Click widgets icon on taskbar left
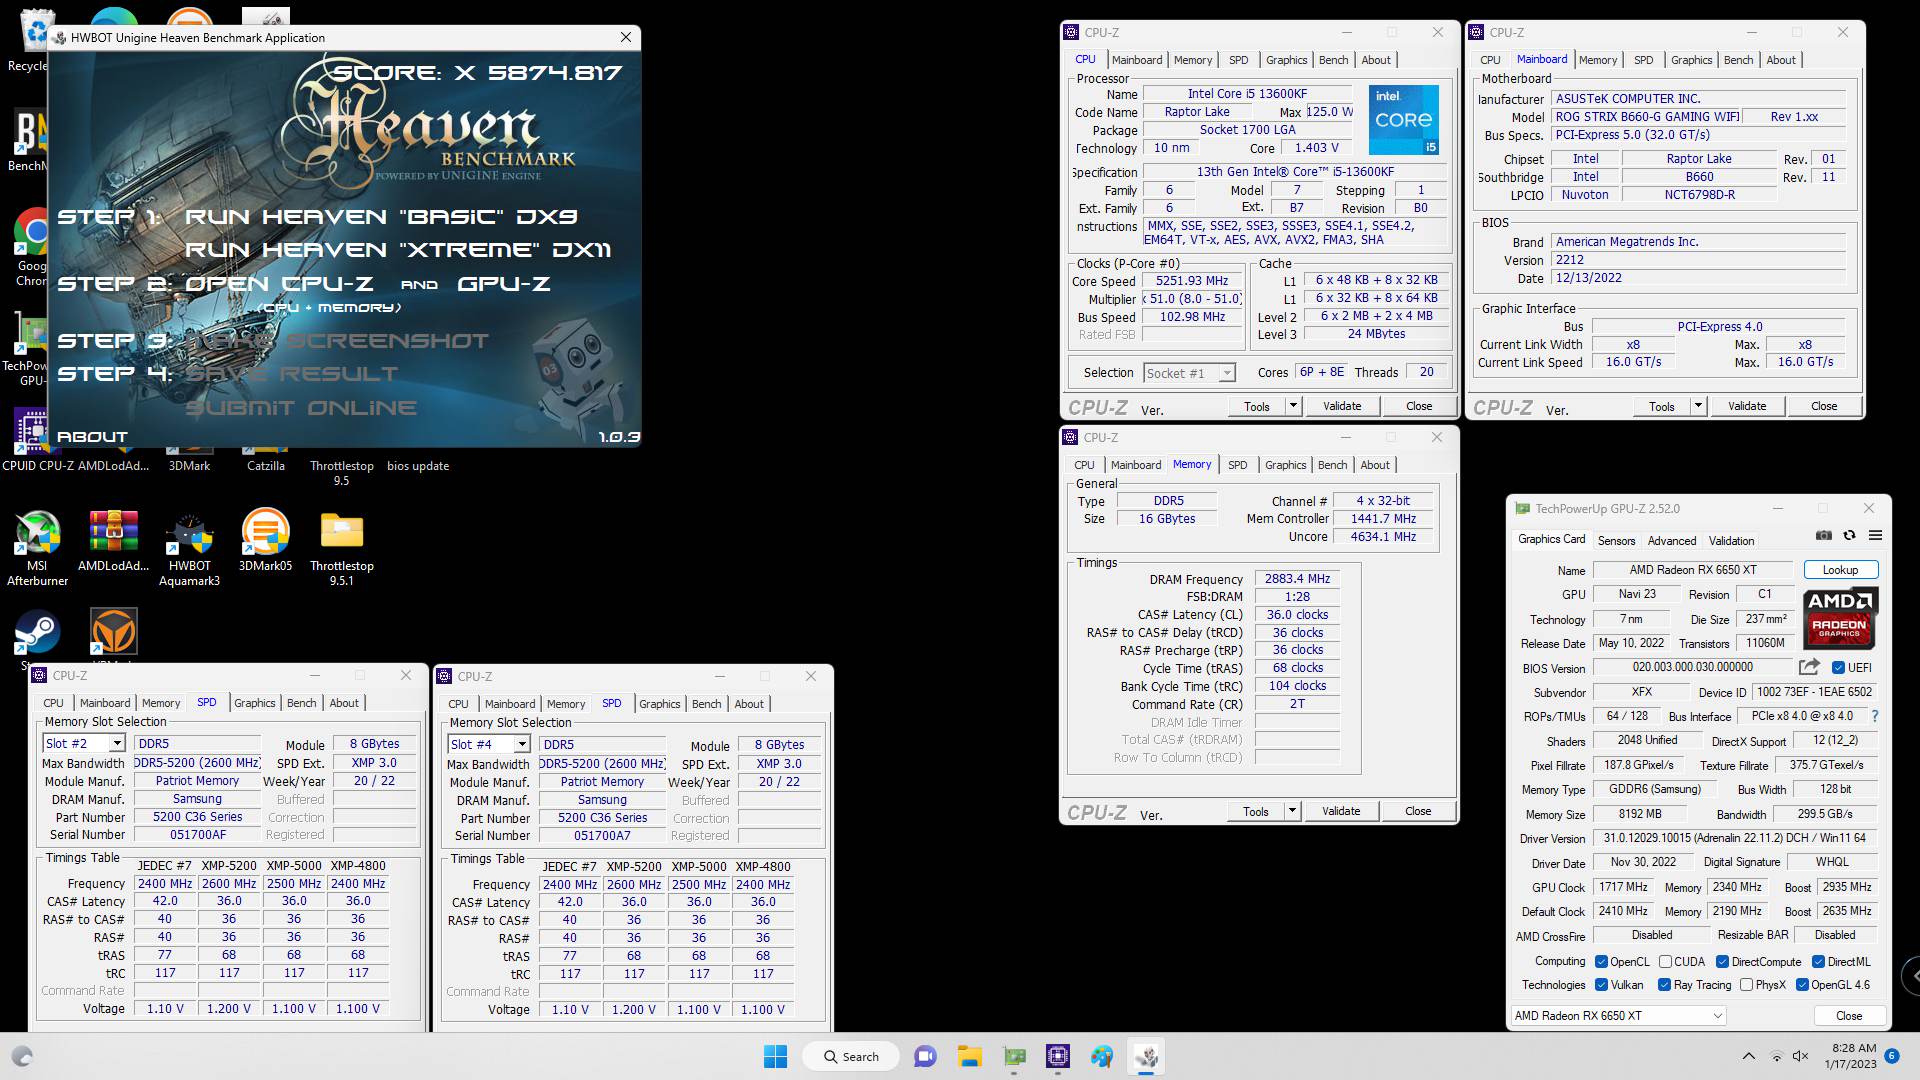 coord(22,1056)
